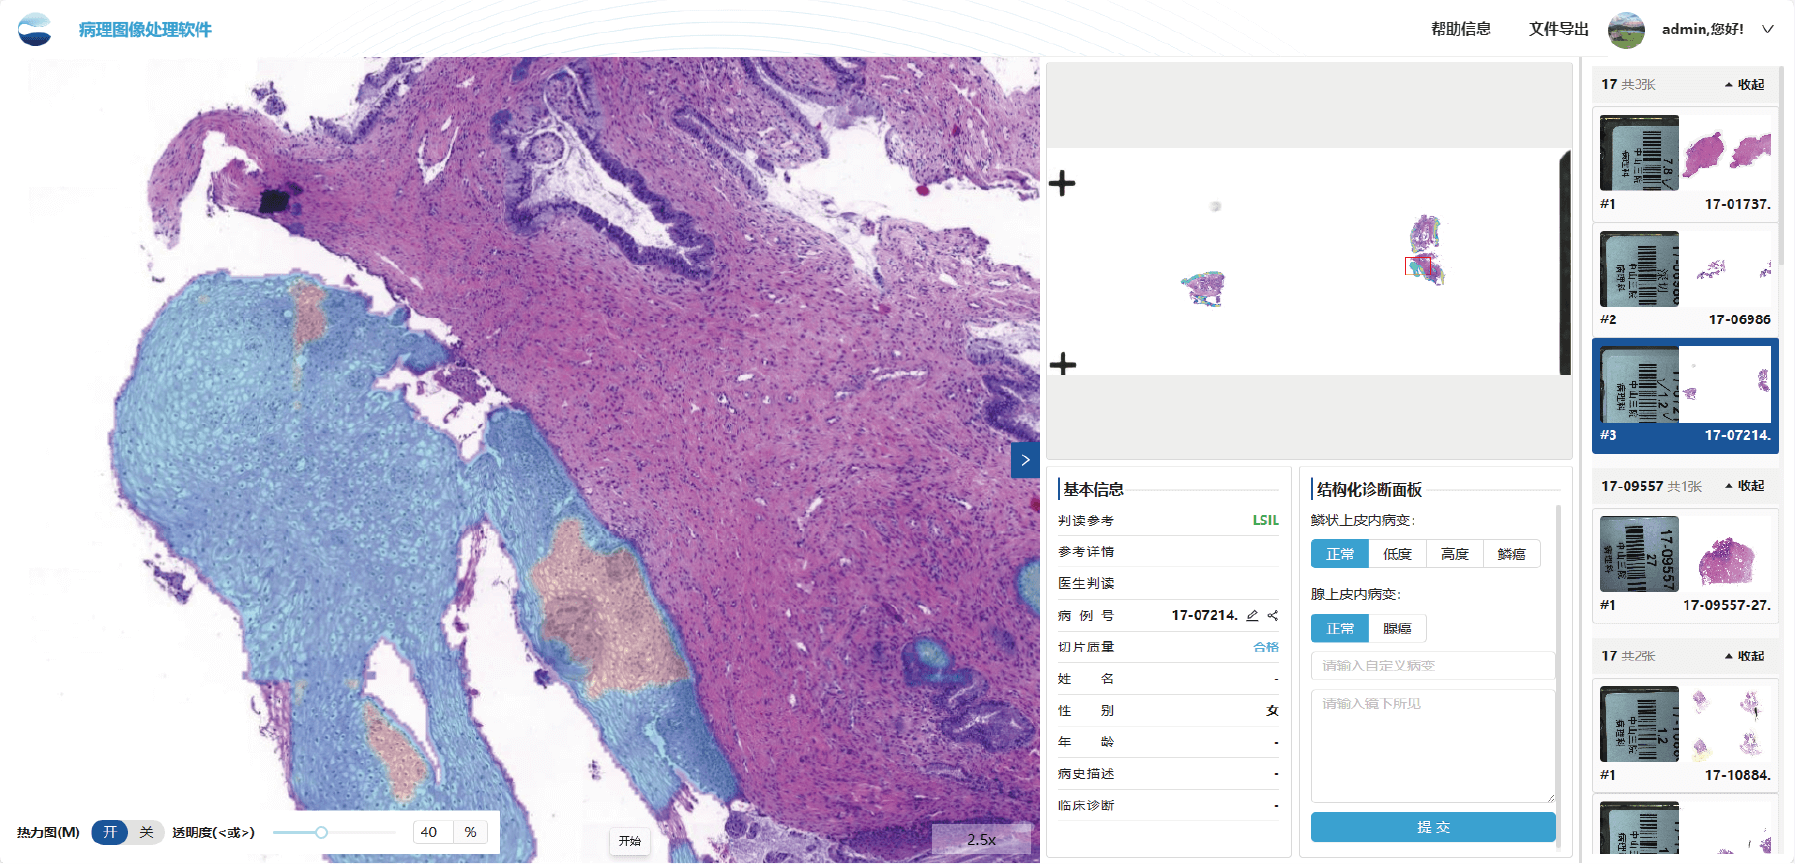Open selected slide thumbnail 17-07214
This screenshot has width=1795, height=864.
point(1685,396)
